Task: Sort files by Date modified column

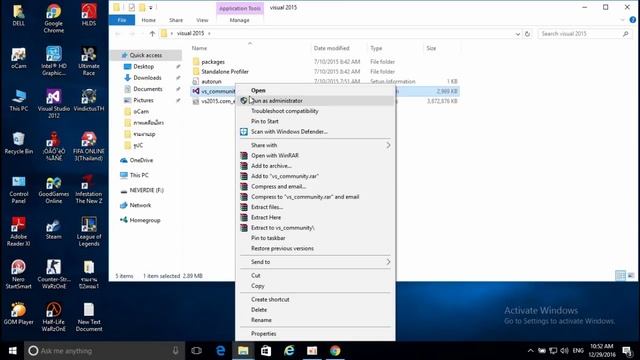Action: (331, 48)
